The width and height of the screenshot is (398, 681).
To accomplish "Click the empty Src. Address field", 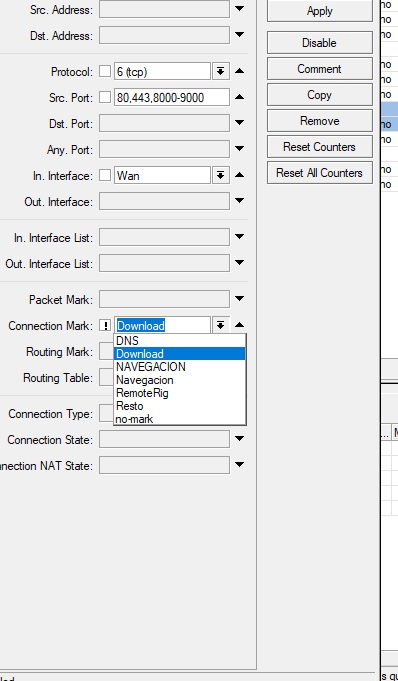I will tap(164, 9).
